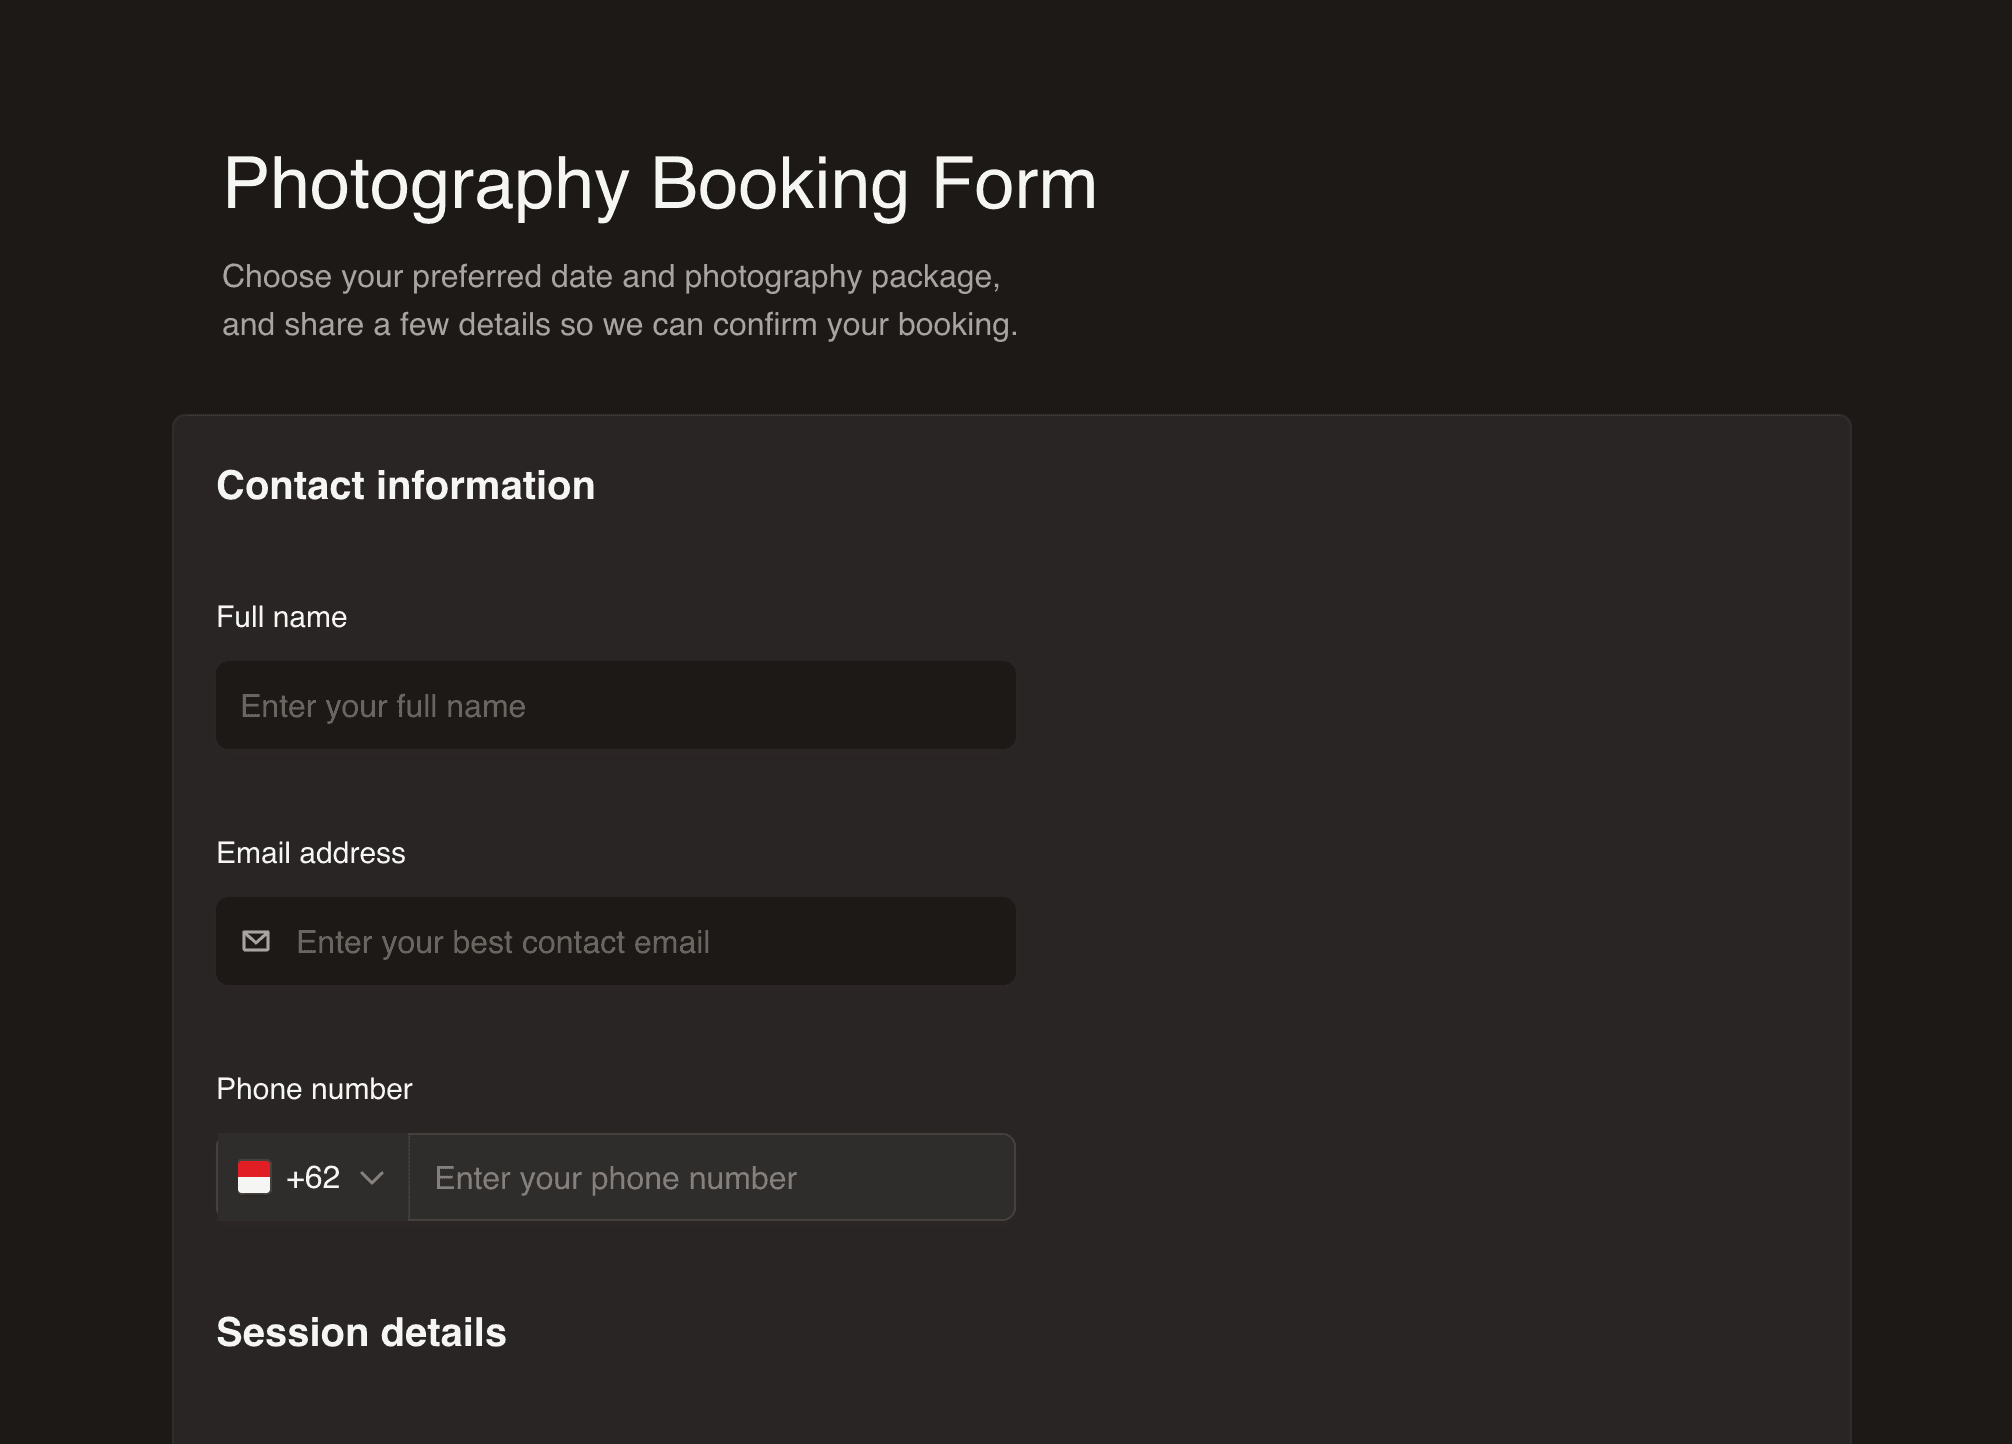Expand the country code chevron arrow
2012x1444 pixels.
372,1178
